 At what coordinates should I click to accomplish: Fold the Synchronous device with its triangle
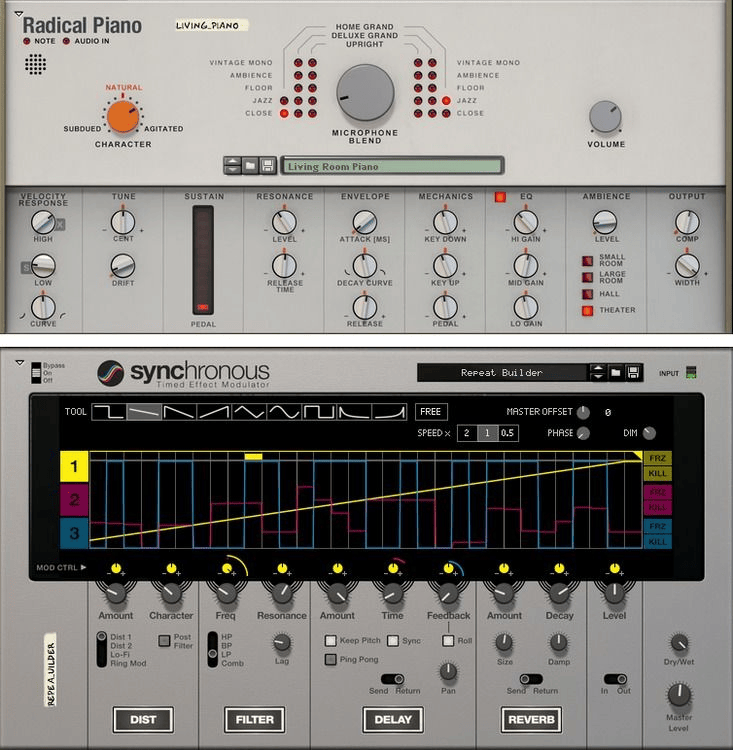point(18,363)
